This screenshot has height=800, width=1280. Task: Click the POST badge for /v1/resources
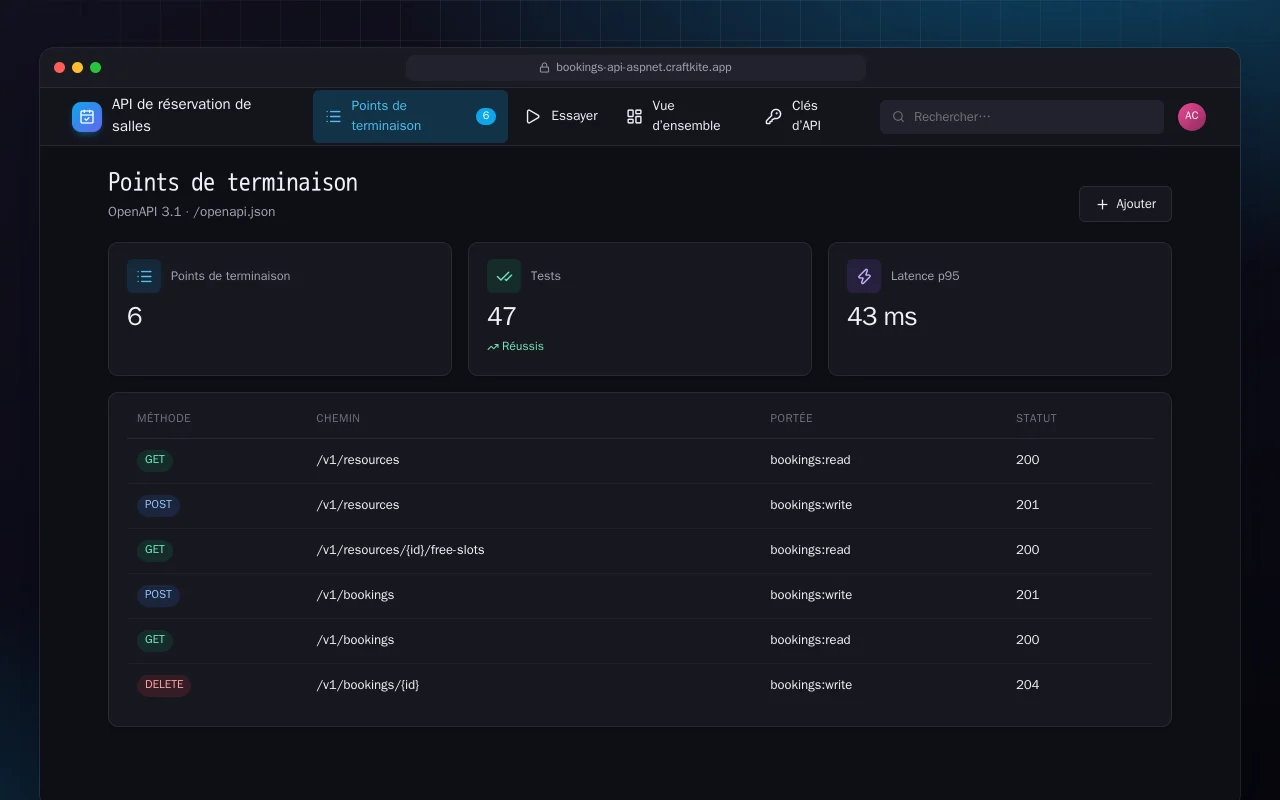(158, 505)
